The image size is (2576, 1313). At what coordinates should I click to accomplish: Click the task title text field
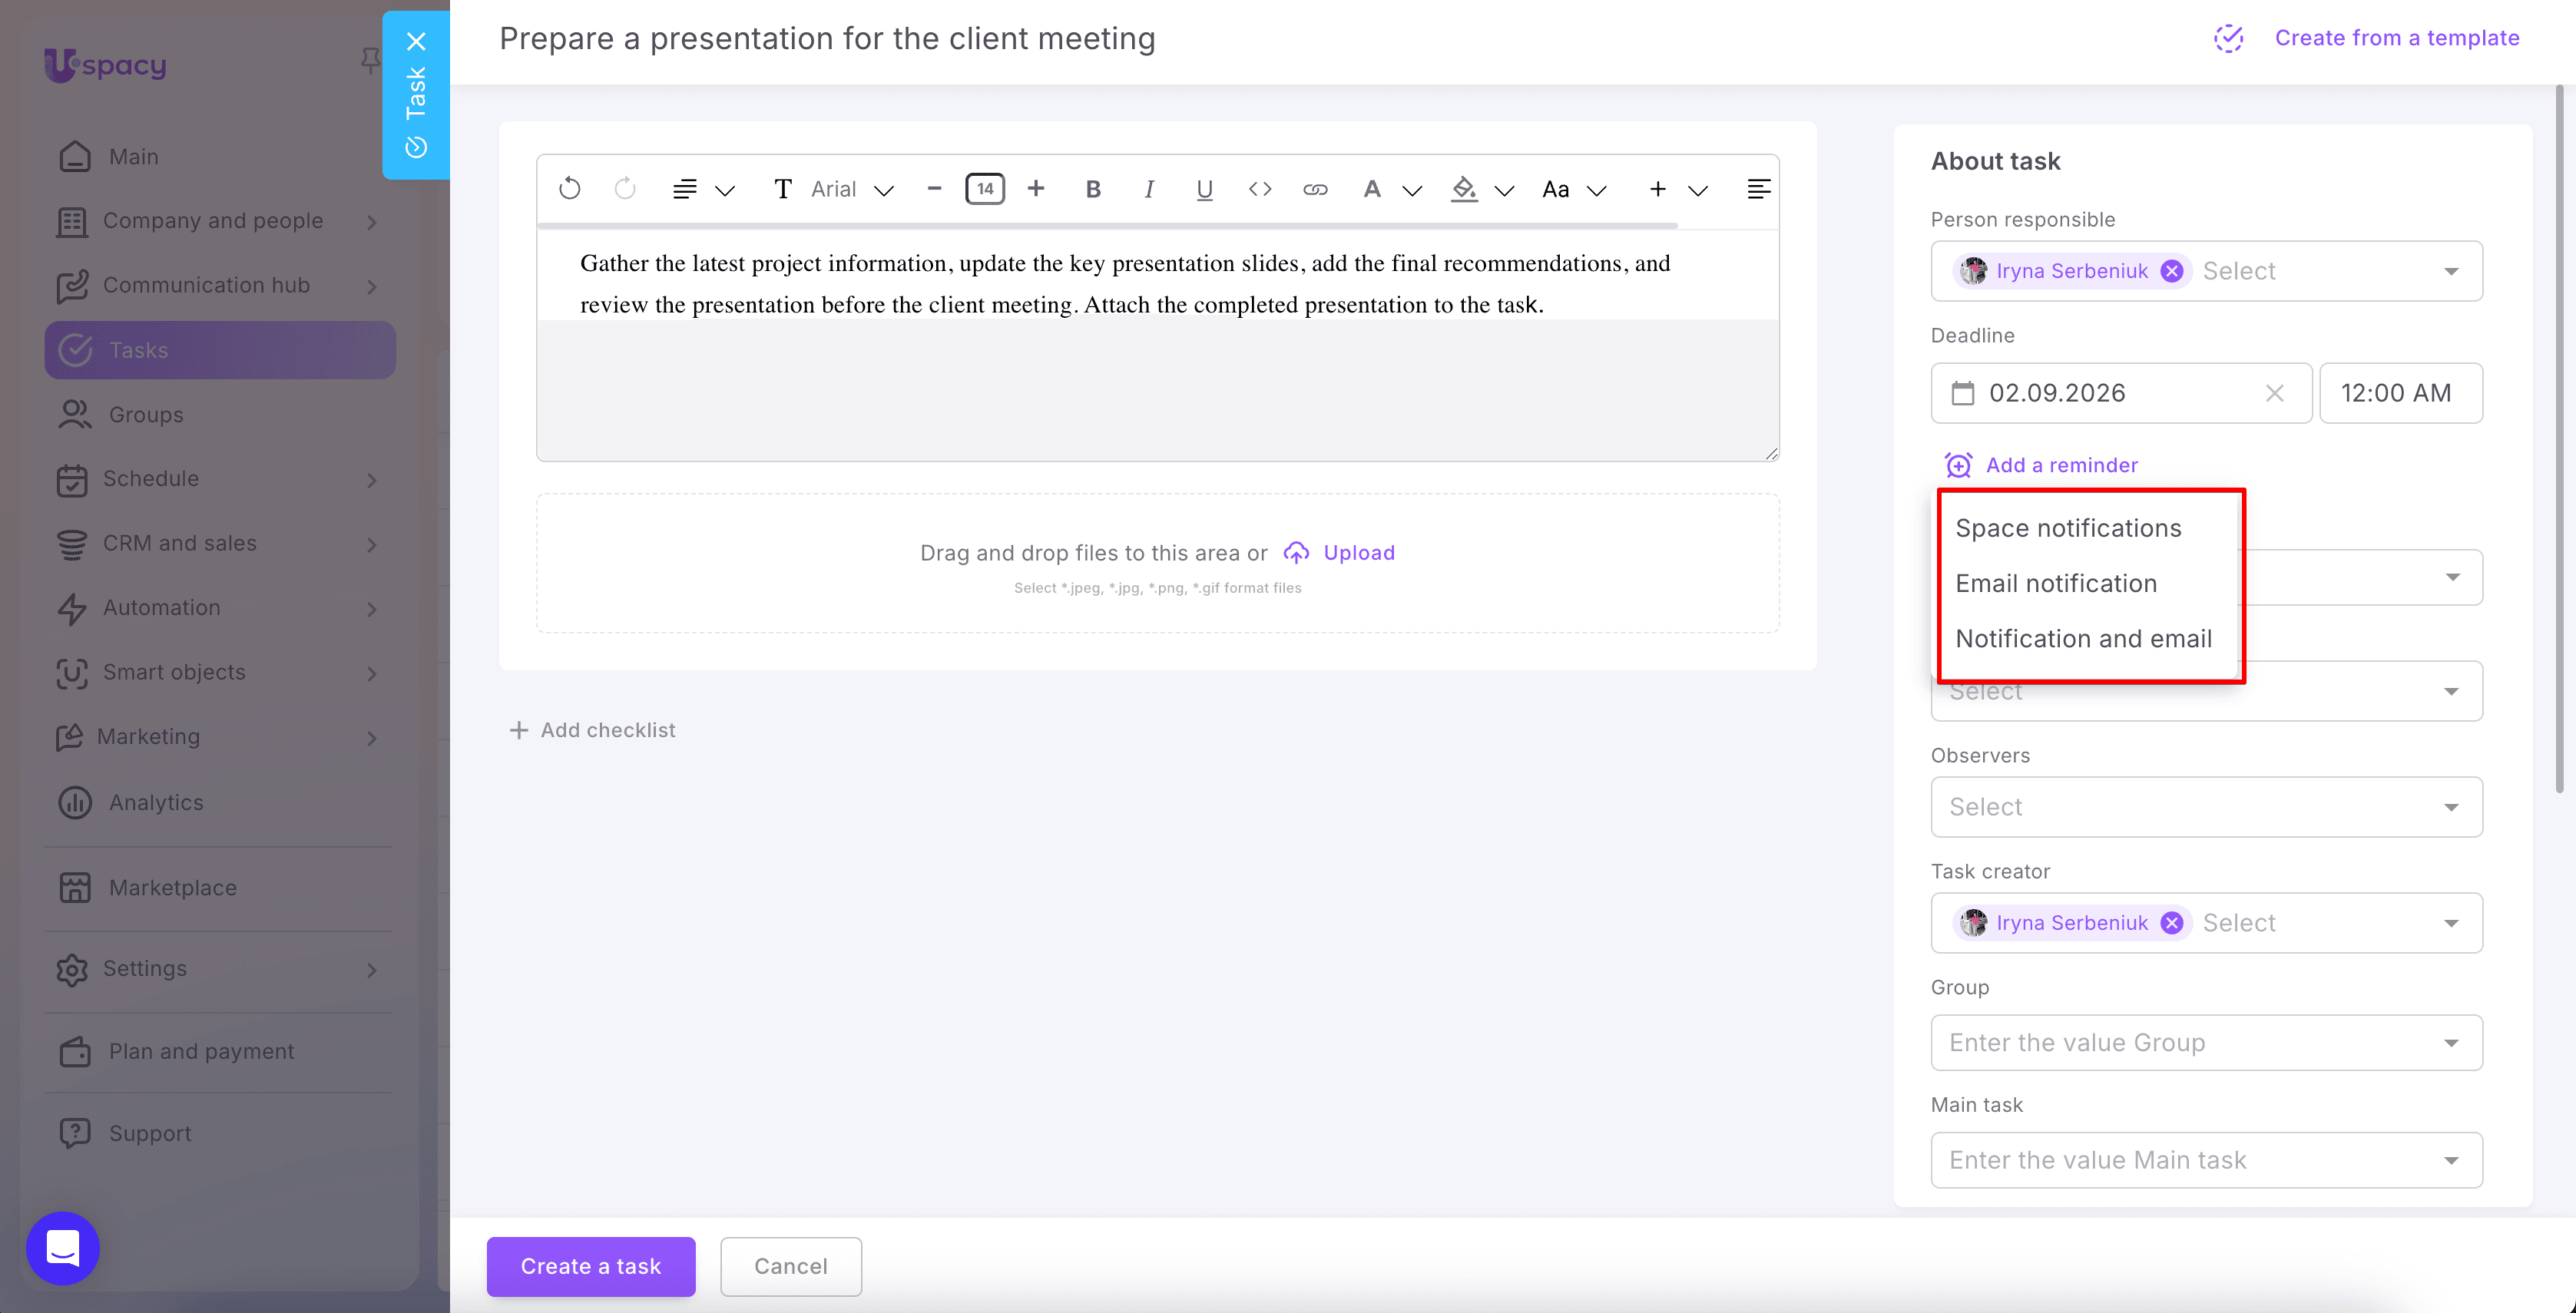pyautogui.click(x=827, y=38)
